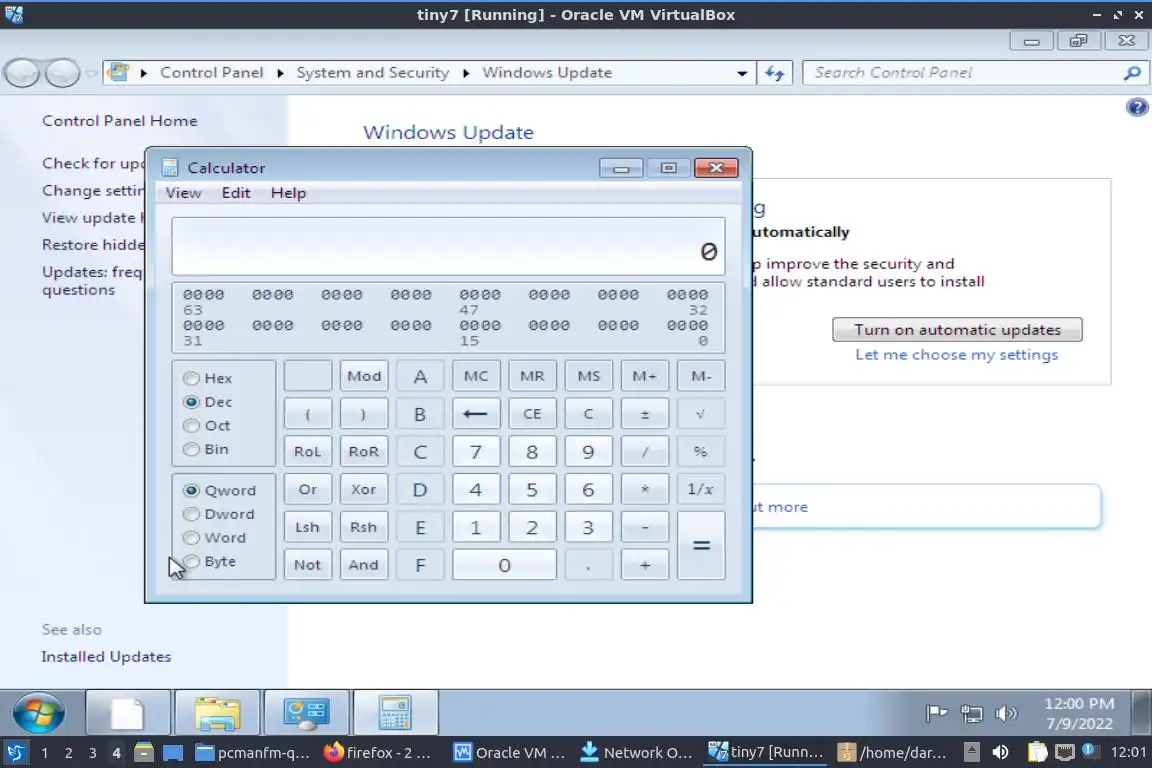Click the backspace arrow calculator key
The width and height of the screenshot is (1152, 768).
click(x=475, y=414)
